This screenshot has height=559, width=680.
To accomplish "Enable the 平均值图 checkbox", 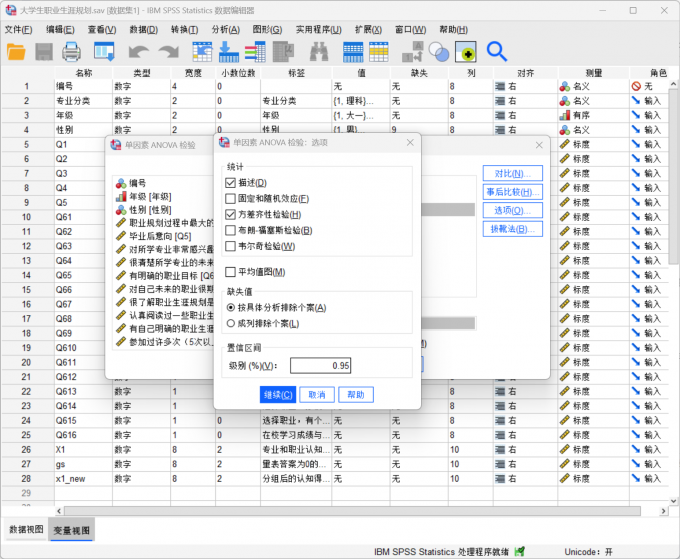I will 231,272.
